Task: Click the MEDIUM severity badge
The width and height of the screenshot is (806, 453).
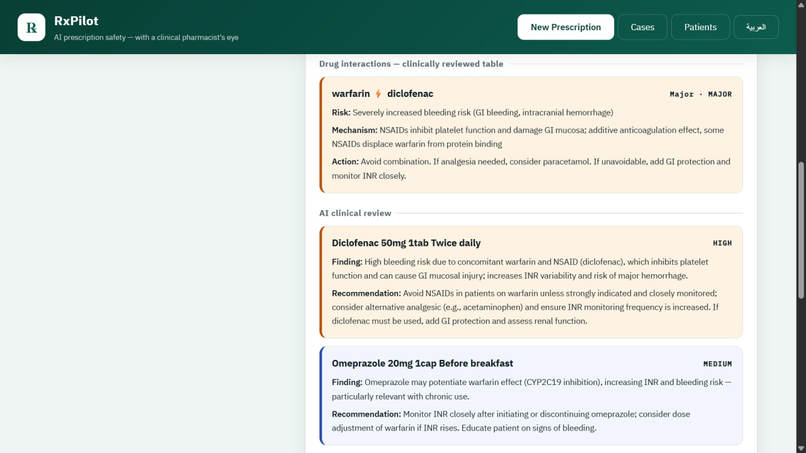Action: (x=718, y=364)
